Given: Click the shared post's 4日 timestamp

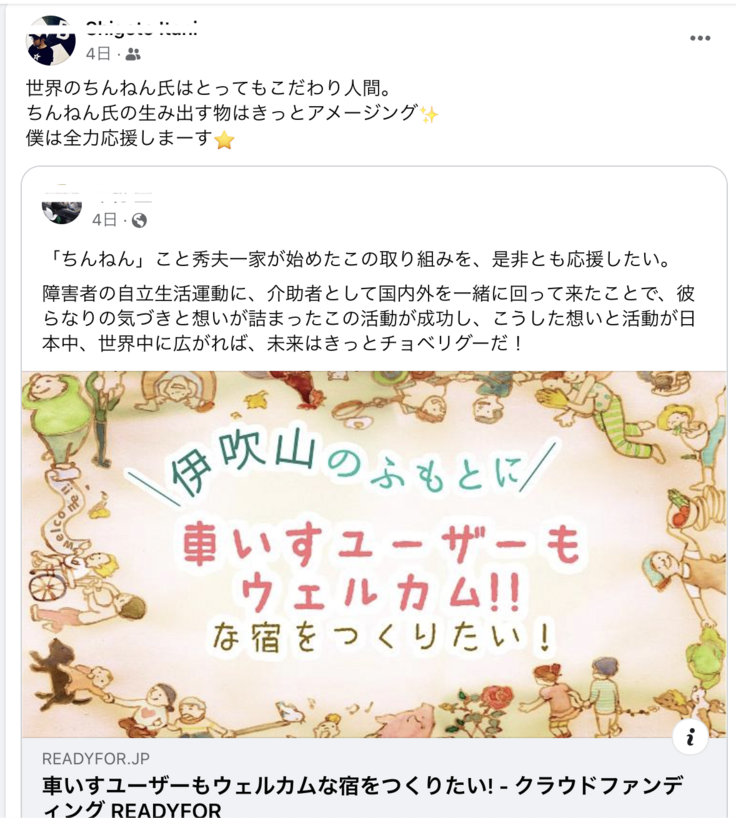Looking at the screenshot, I should click(104, 220).
